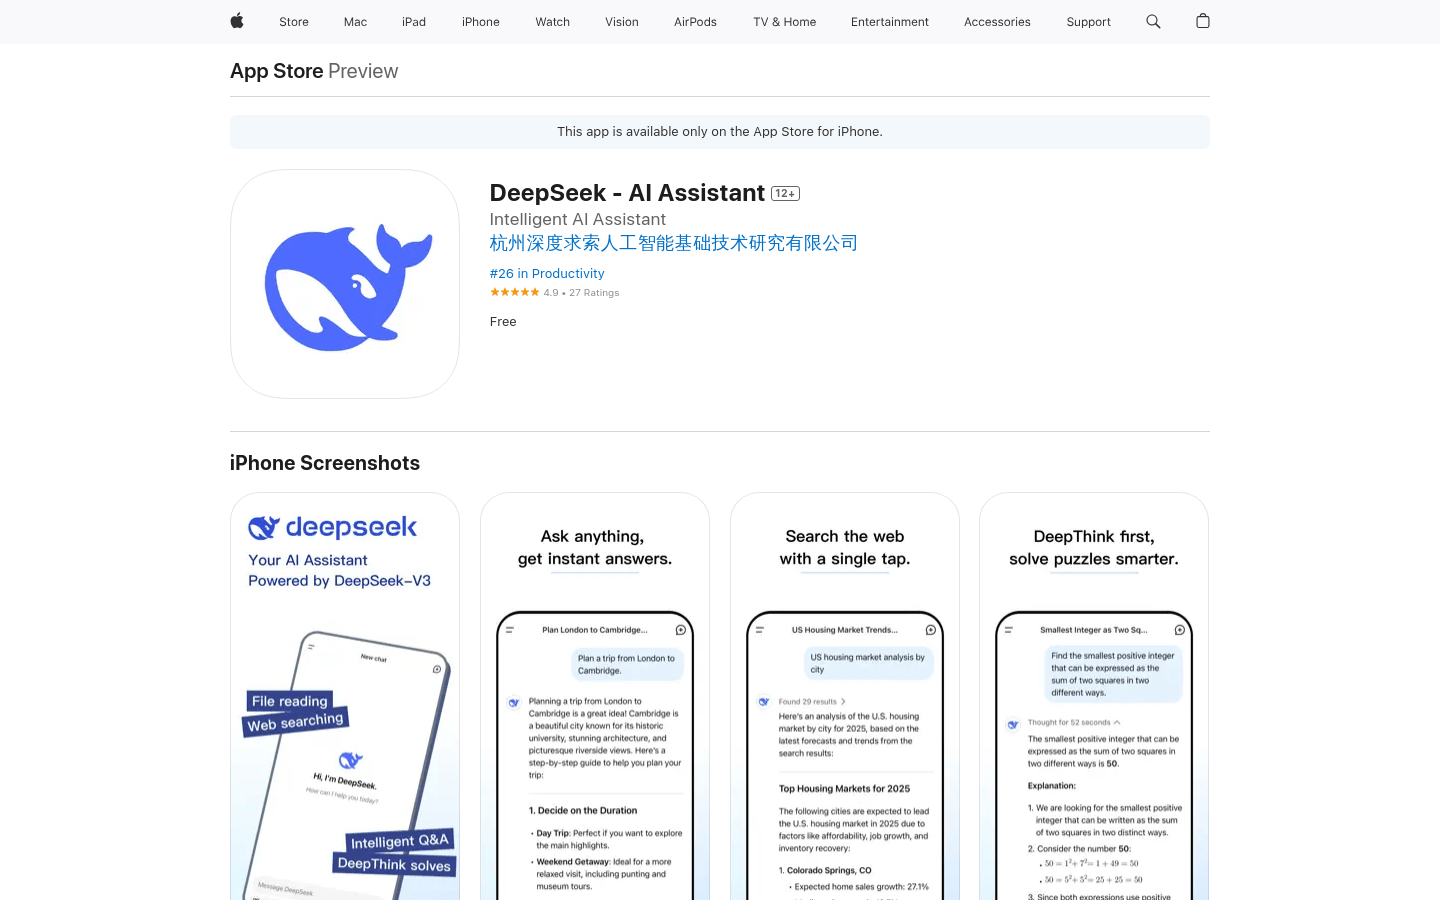Click the iPhone-only availability banner

[x=720, y=132]
